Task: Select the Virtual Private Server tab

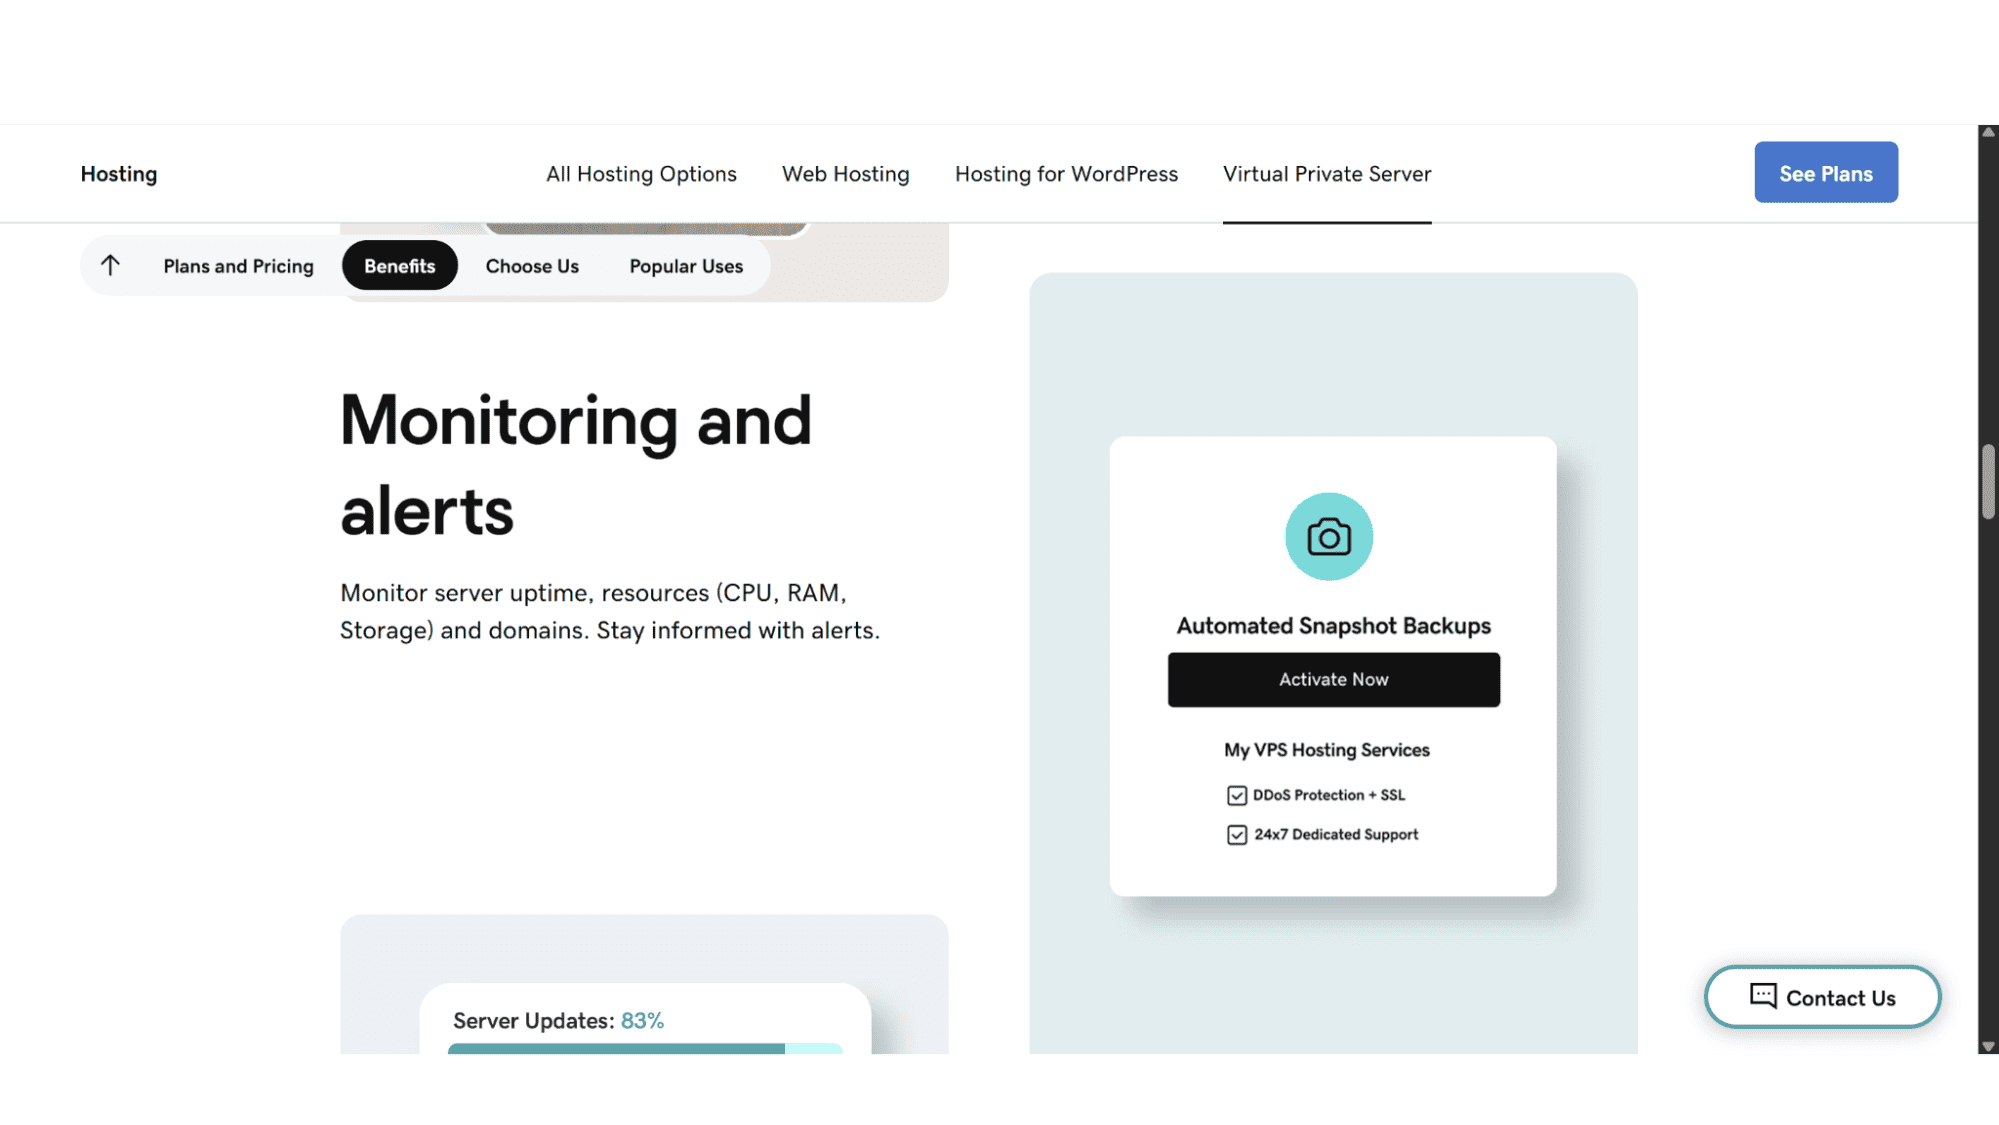Action: pyautogui.click(x=1327, y=174)
